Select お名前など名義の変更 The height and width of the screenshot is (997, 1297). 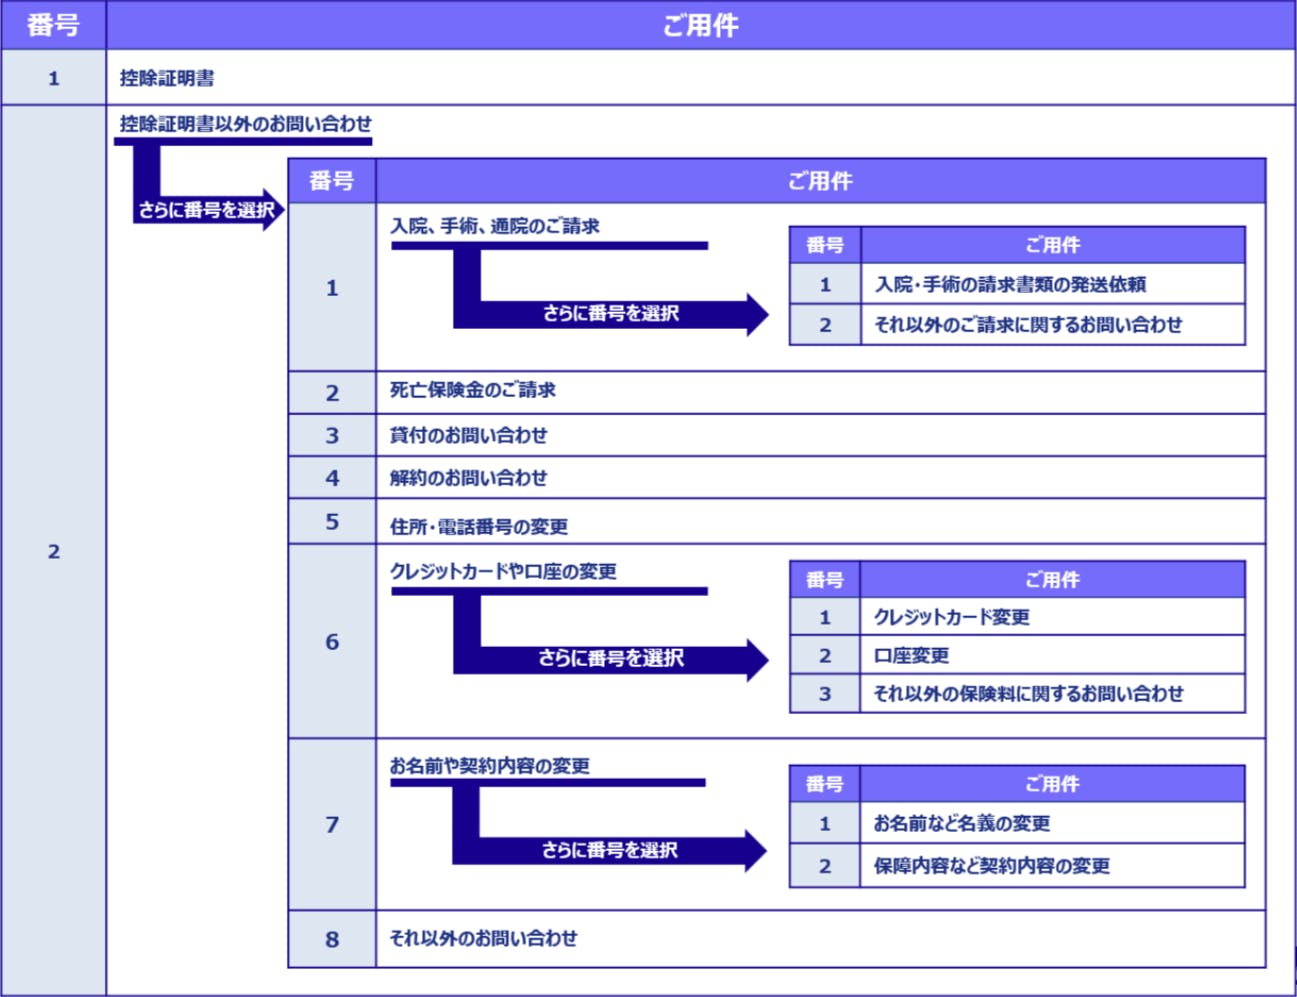(961, 824)
